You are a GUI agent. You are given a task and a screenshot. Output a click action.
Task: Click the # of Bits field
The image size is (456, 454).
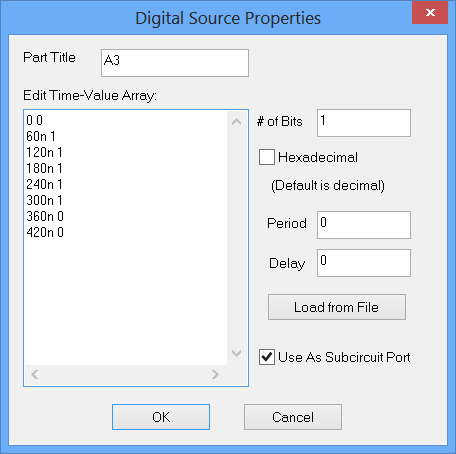[x=364, y=123]
